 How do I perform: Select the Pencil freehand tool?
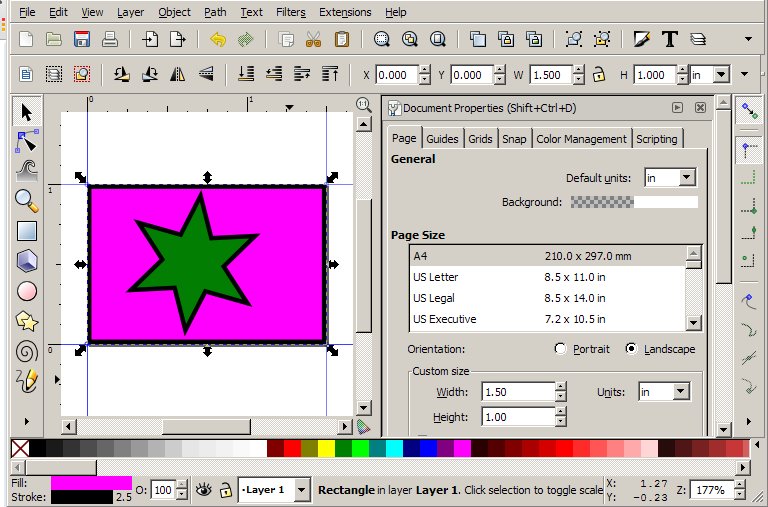pos(27,381)
